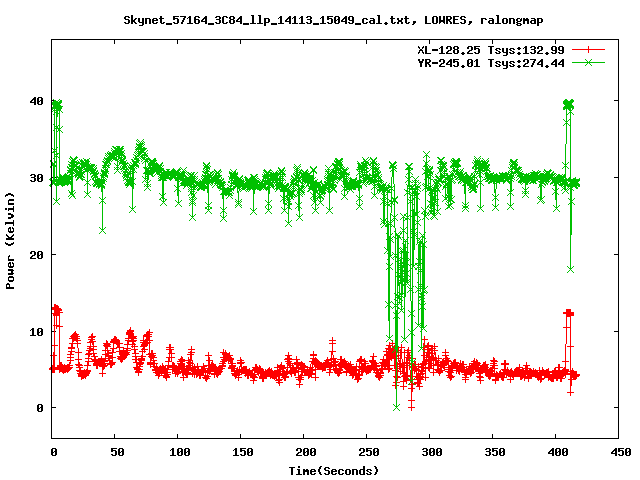Click the x-axis tick label 100

180,452
